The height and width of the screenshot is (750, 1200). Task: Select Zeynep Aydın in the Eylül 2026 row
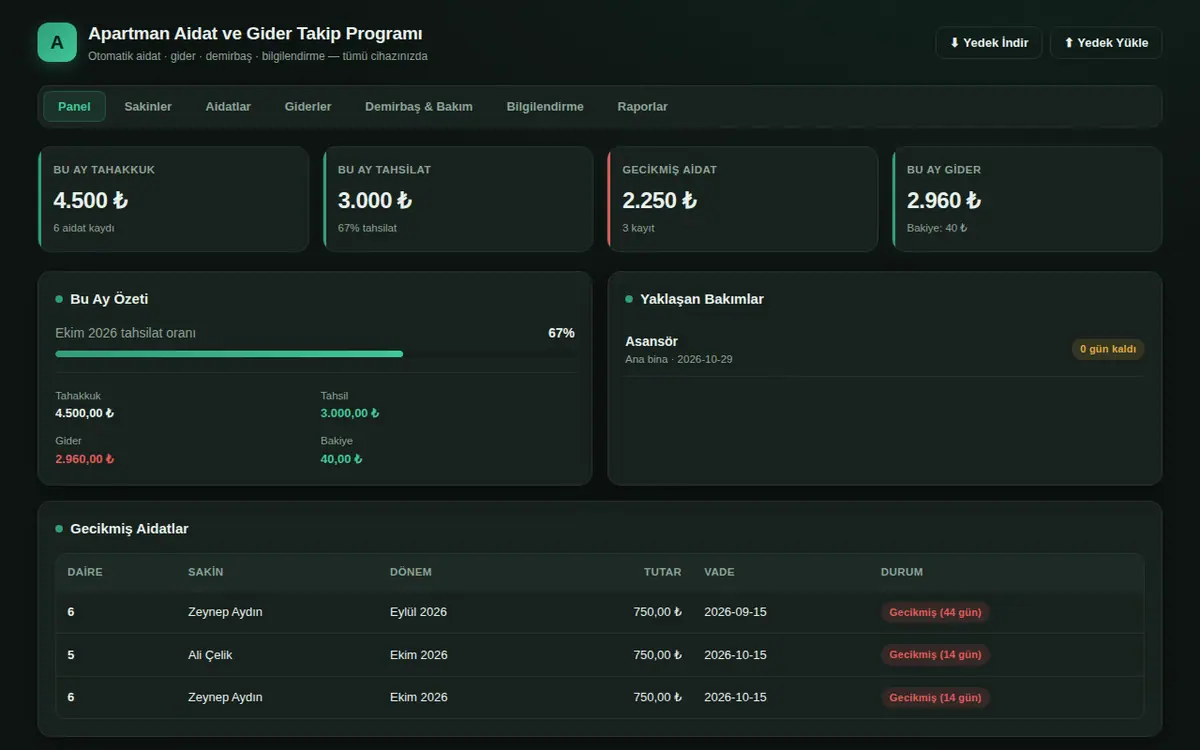pos(225,612)
